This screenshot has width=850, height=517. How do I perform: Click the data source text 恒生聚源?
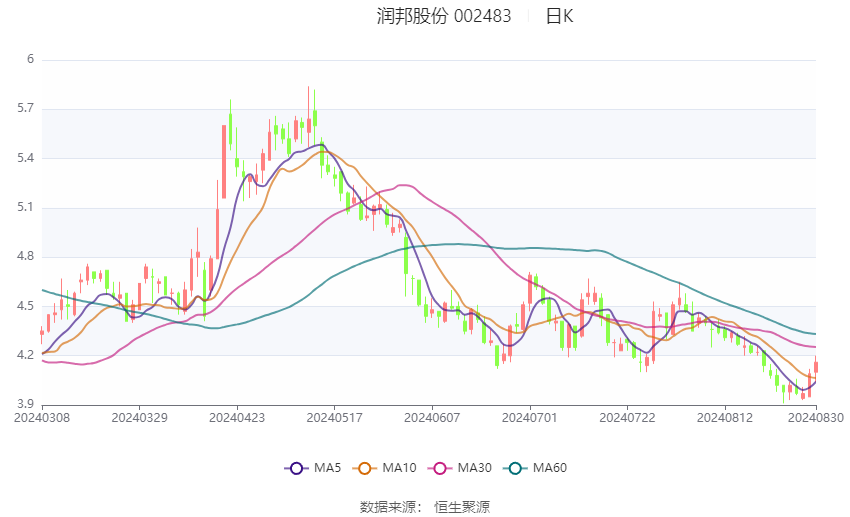[462, 507]
